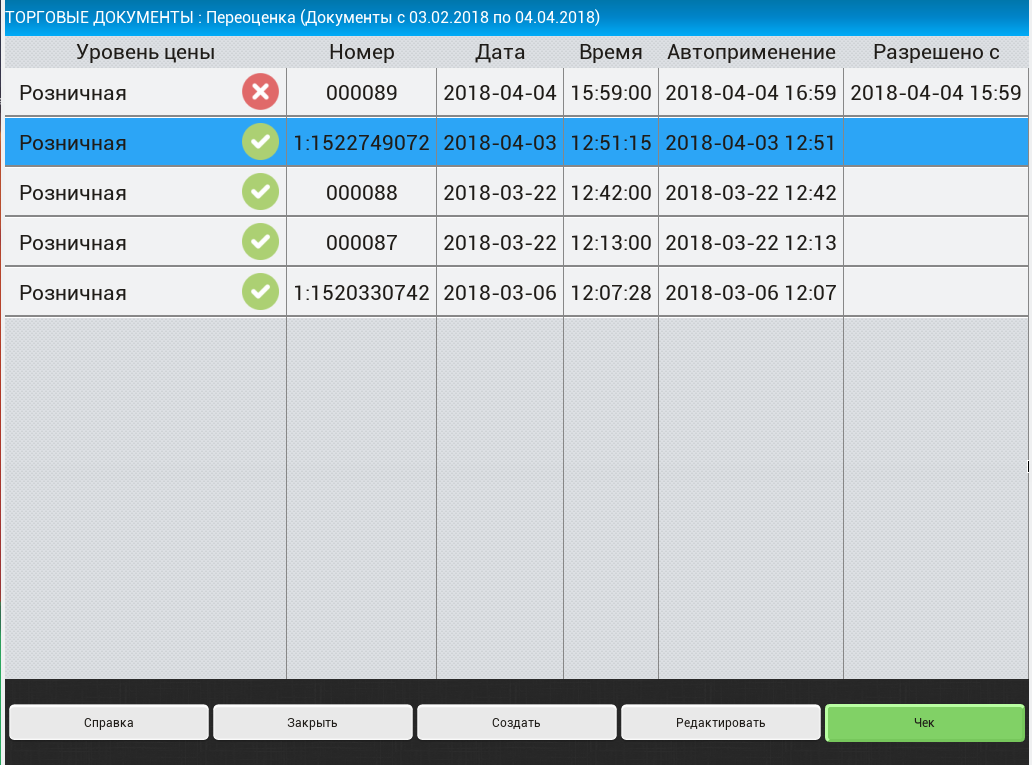Click the time 12:42:00 cell

pos(611,193)
